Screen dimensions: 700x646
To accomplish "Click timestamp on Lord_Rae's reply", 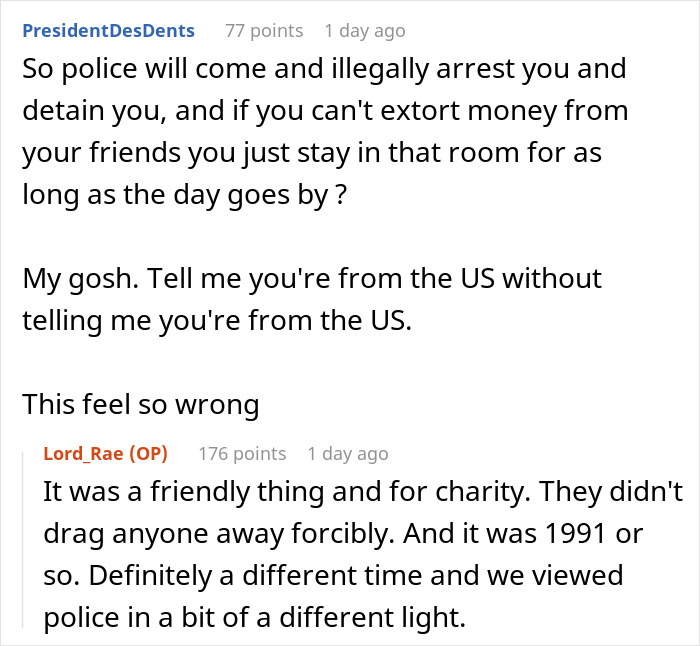I will 348,454.
